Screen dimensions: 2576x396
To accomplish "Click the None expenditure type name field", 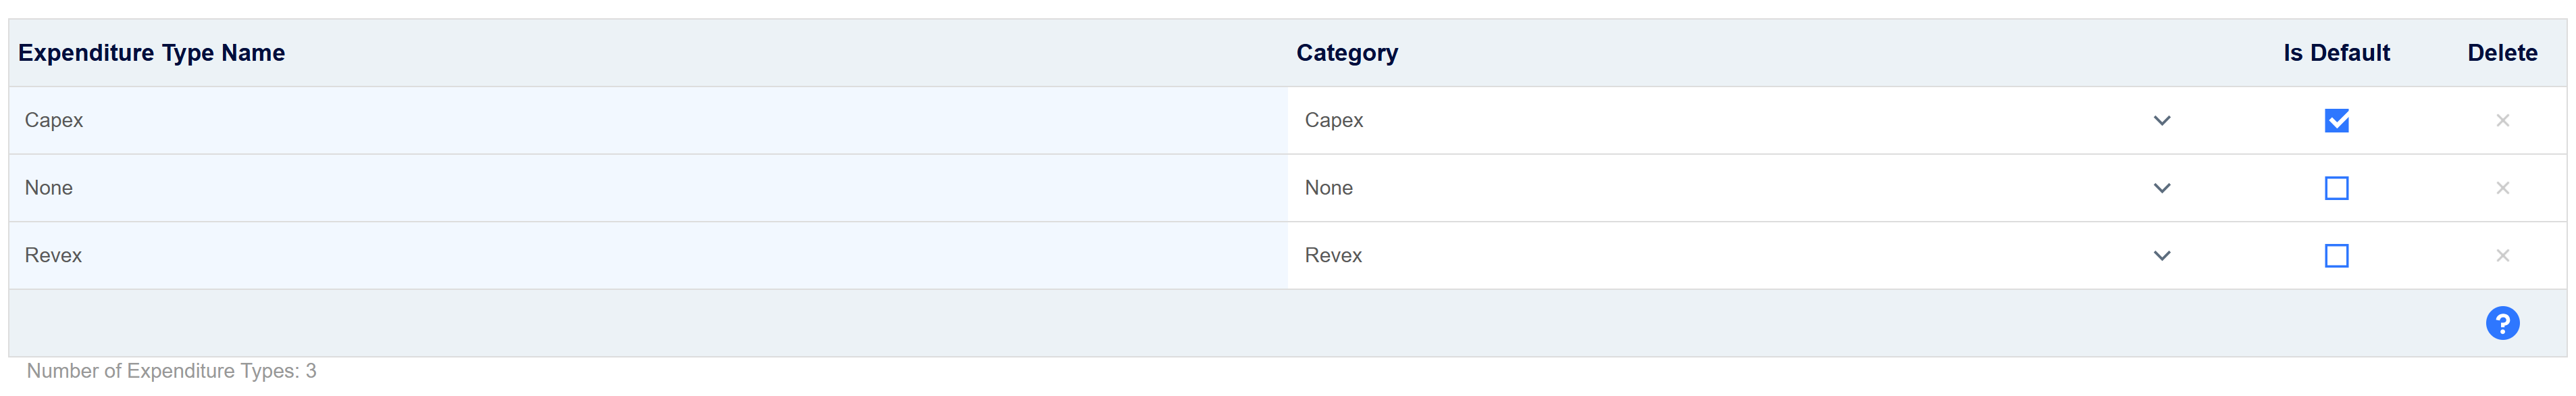I will click(x=640, y=188).
